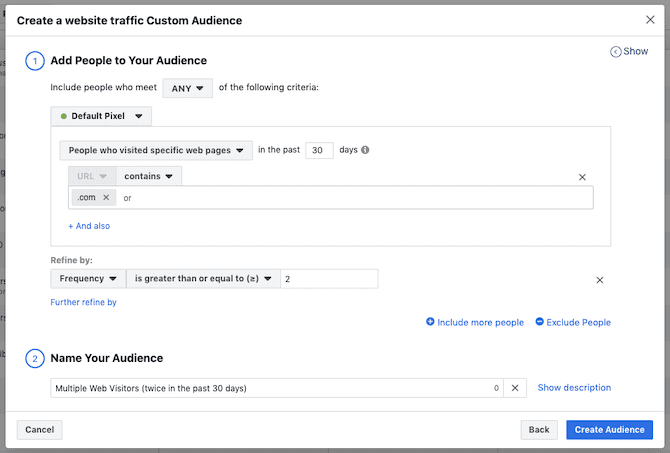Image resolution: width=670 pixels, height=453 pixels.
Task: Click Exclude People link
Action: click(573, 322)
